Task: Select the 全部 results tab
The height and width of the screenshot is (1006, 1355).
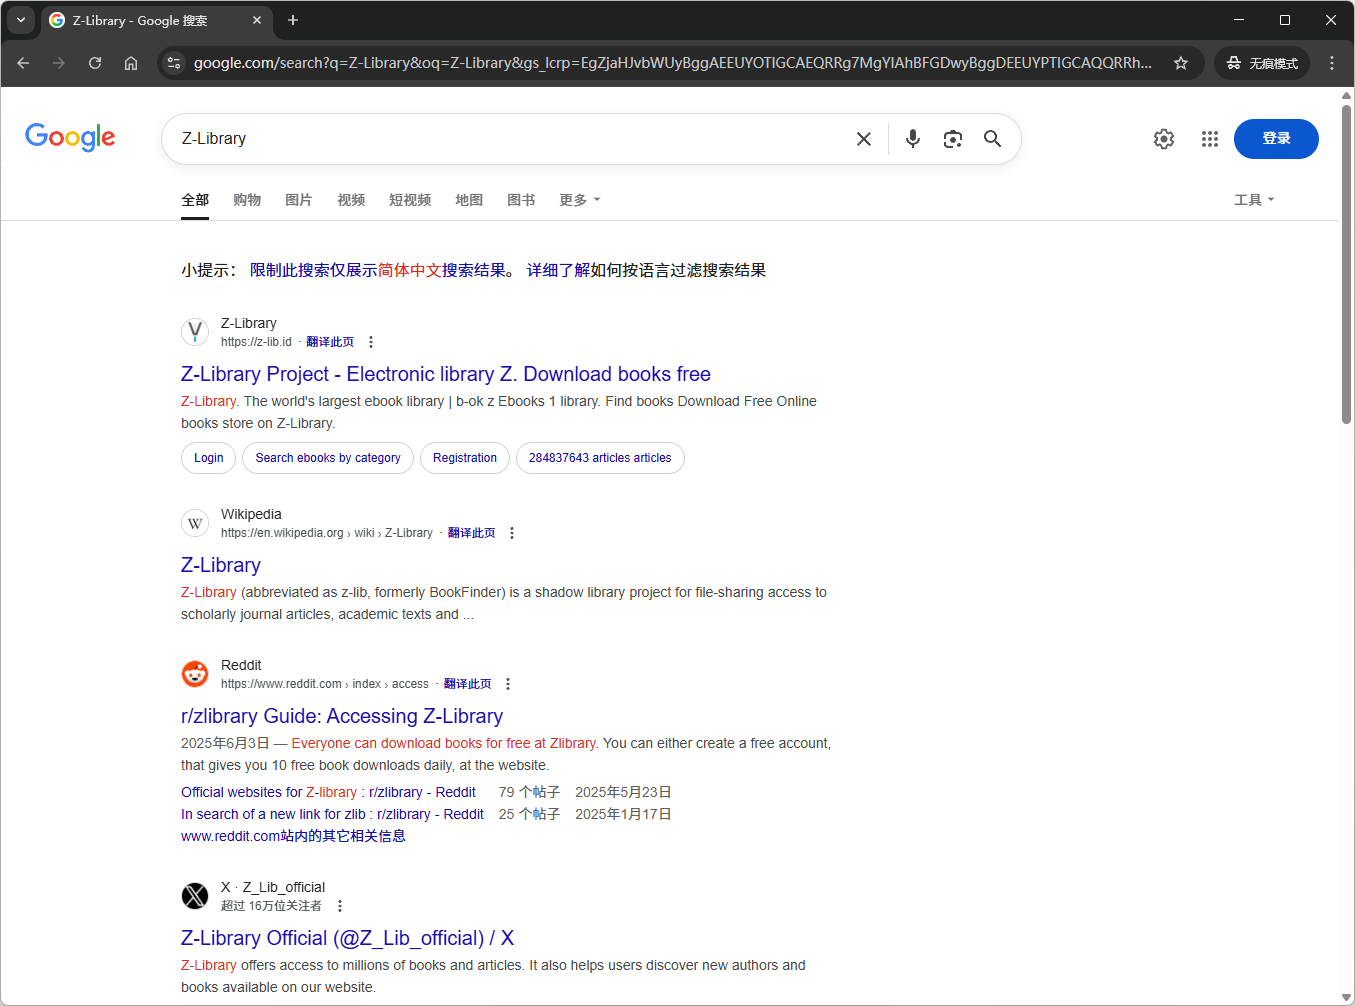Action: click(x=195, y=200)
